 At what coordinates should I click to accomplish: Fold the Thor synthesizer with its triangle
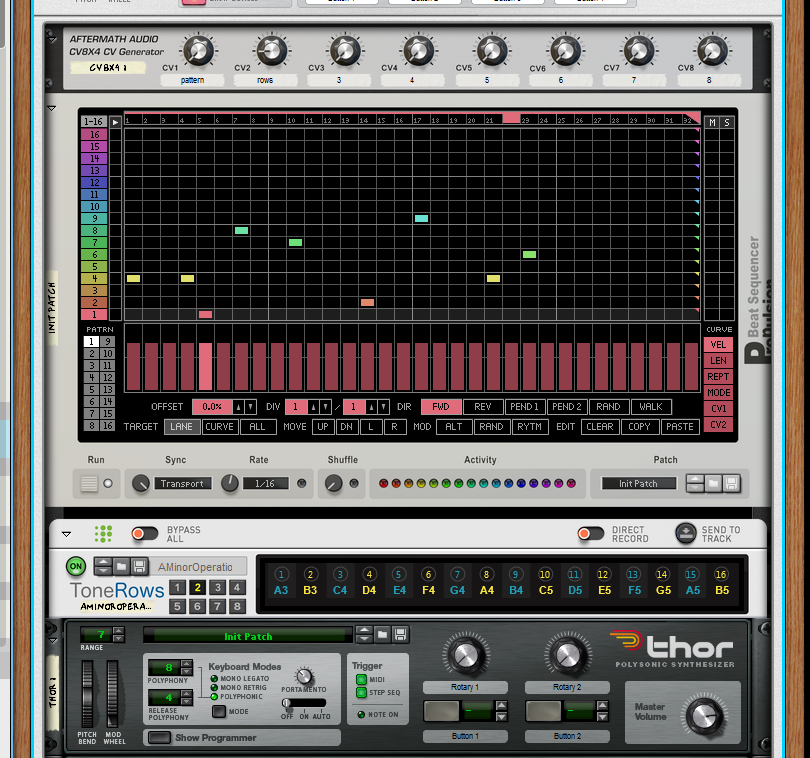coord(52,640)
